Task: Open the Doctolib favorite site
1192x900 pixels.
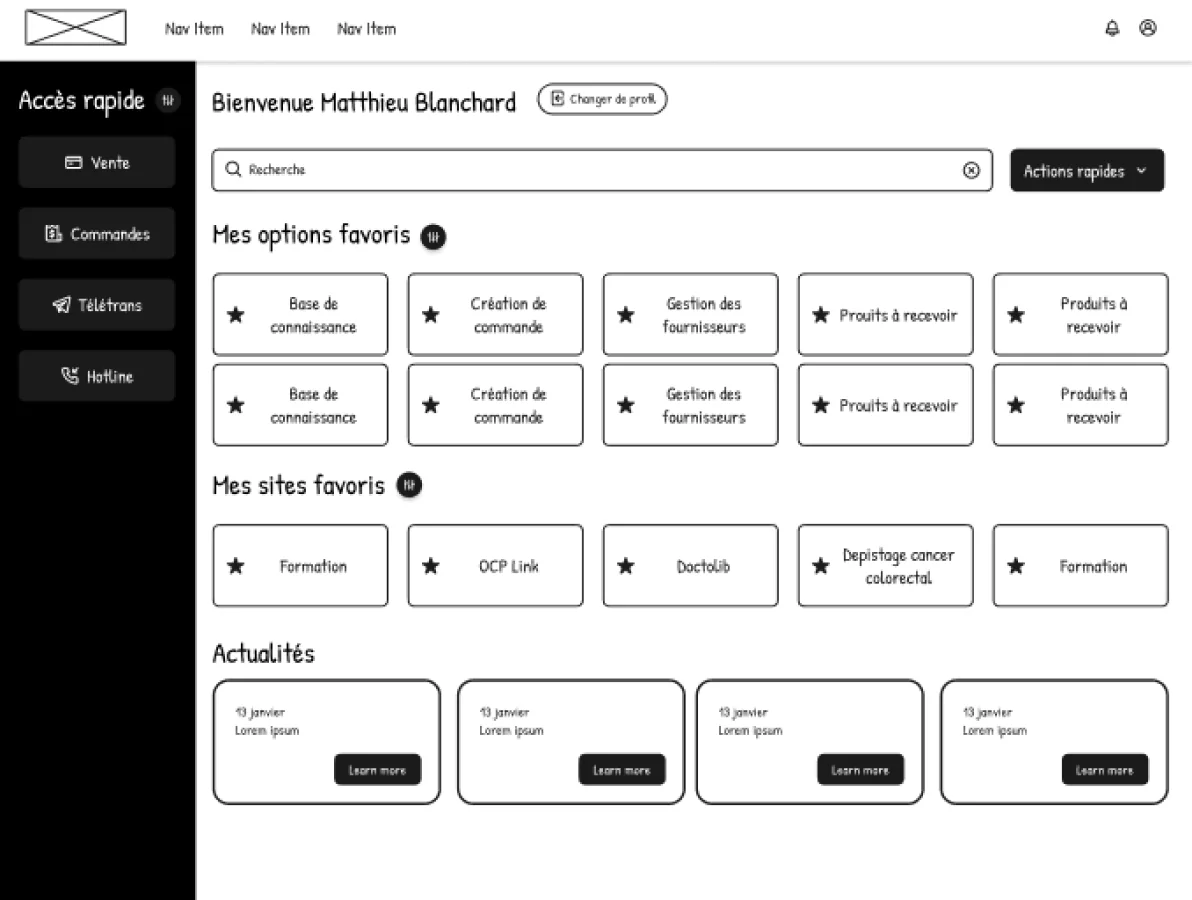Action: (x=690, y=566)
